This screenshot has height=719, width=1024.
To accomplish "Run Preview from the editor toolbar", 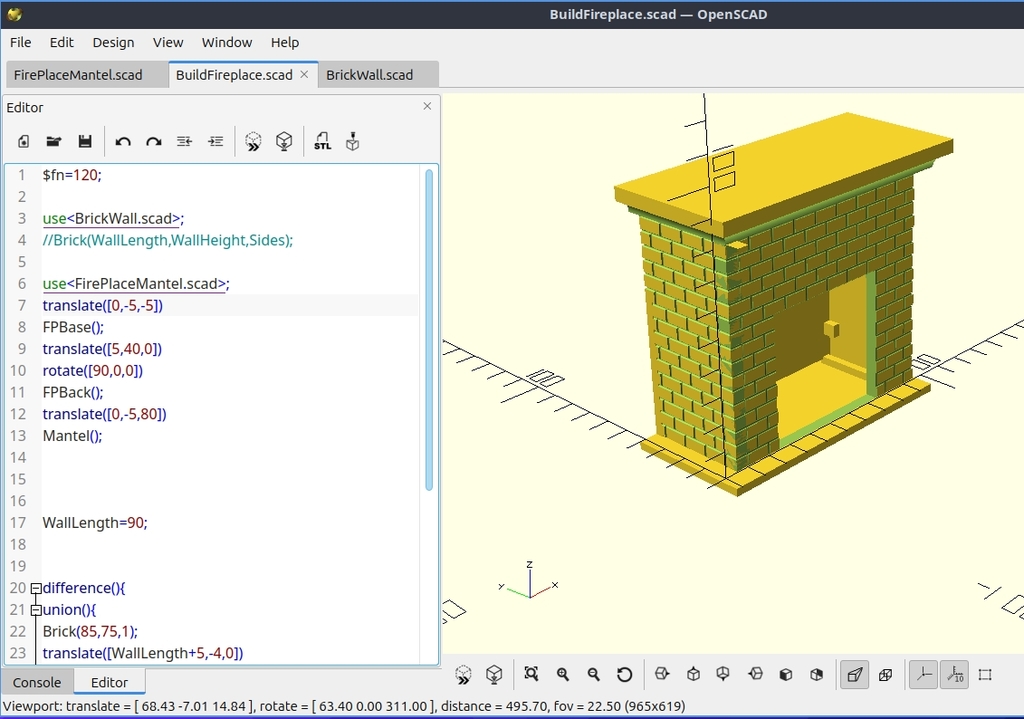I will click(x=253, y=141).
